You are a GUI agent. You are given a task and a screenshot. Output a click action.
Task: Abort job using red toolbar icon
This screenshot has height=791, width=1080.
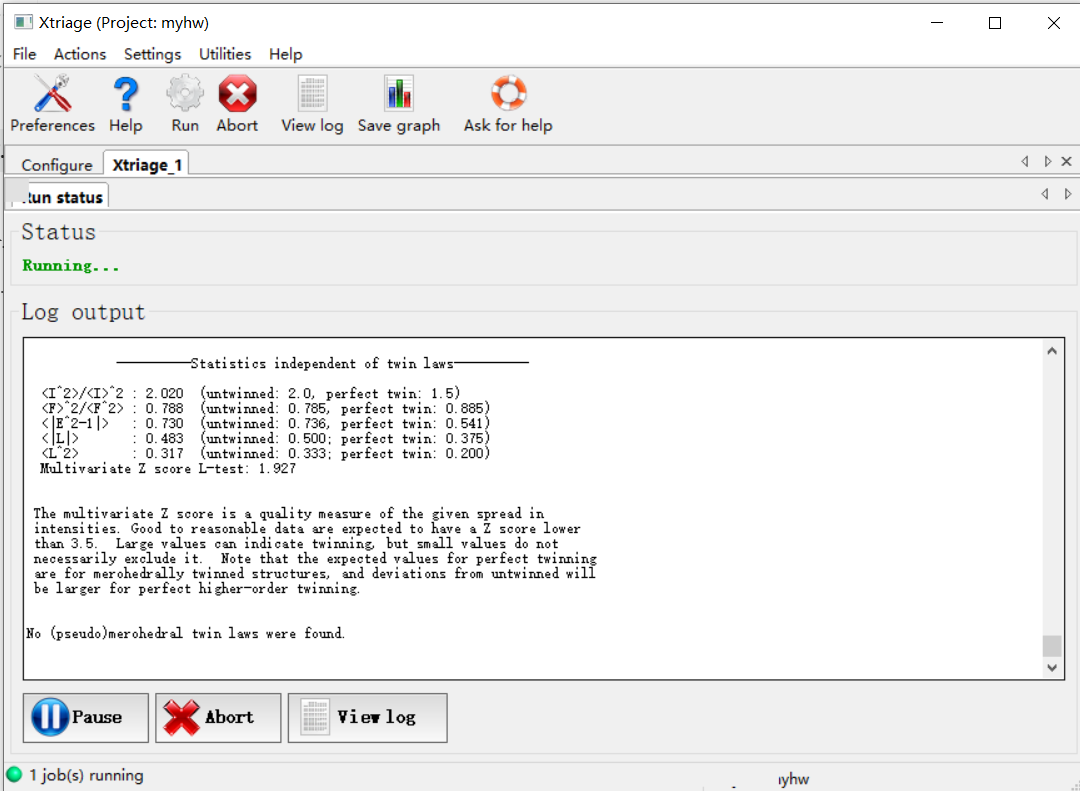click(238, 94)
